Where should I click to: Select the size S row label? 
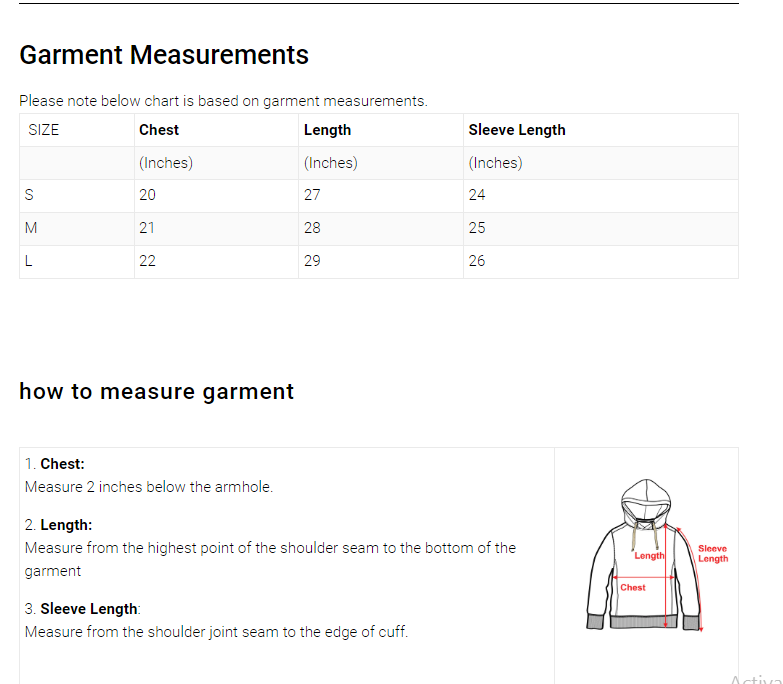(x=29, y=195)
